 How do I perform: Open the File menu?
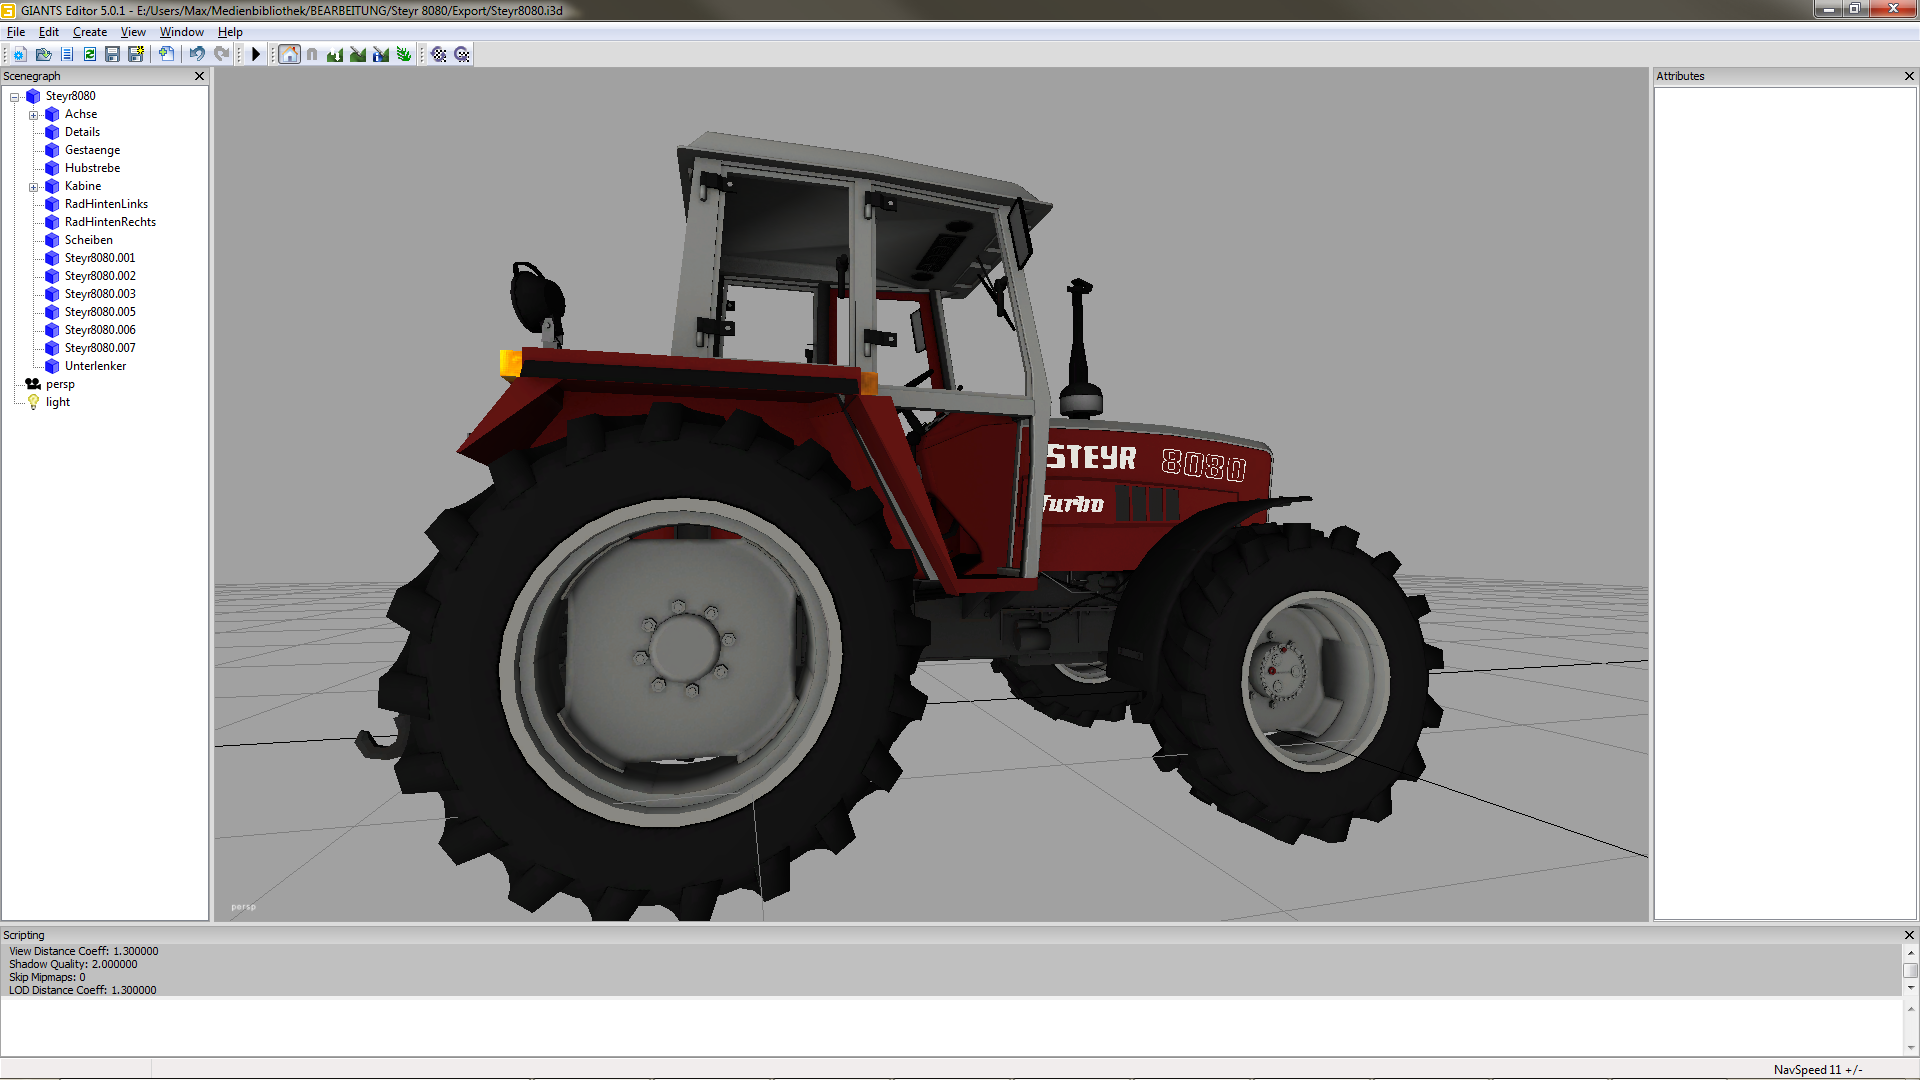point(16,32)
